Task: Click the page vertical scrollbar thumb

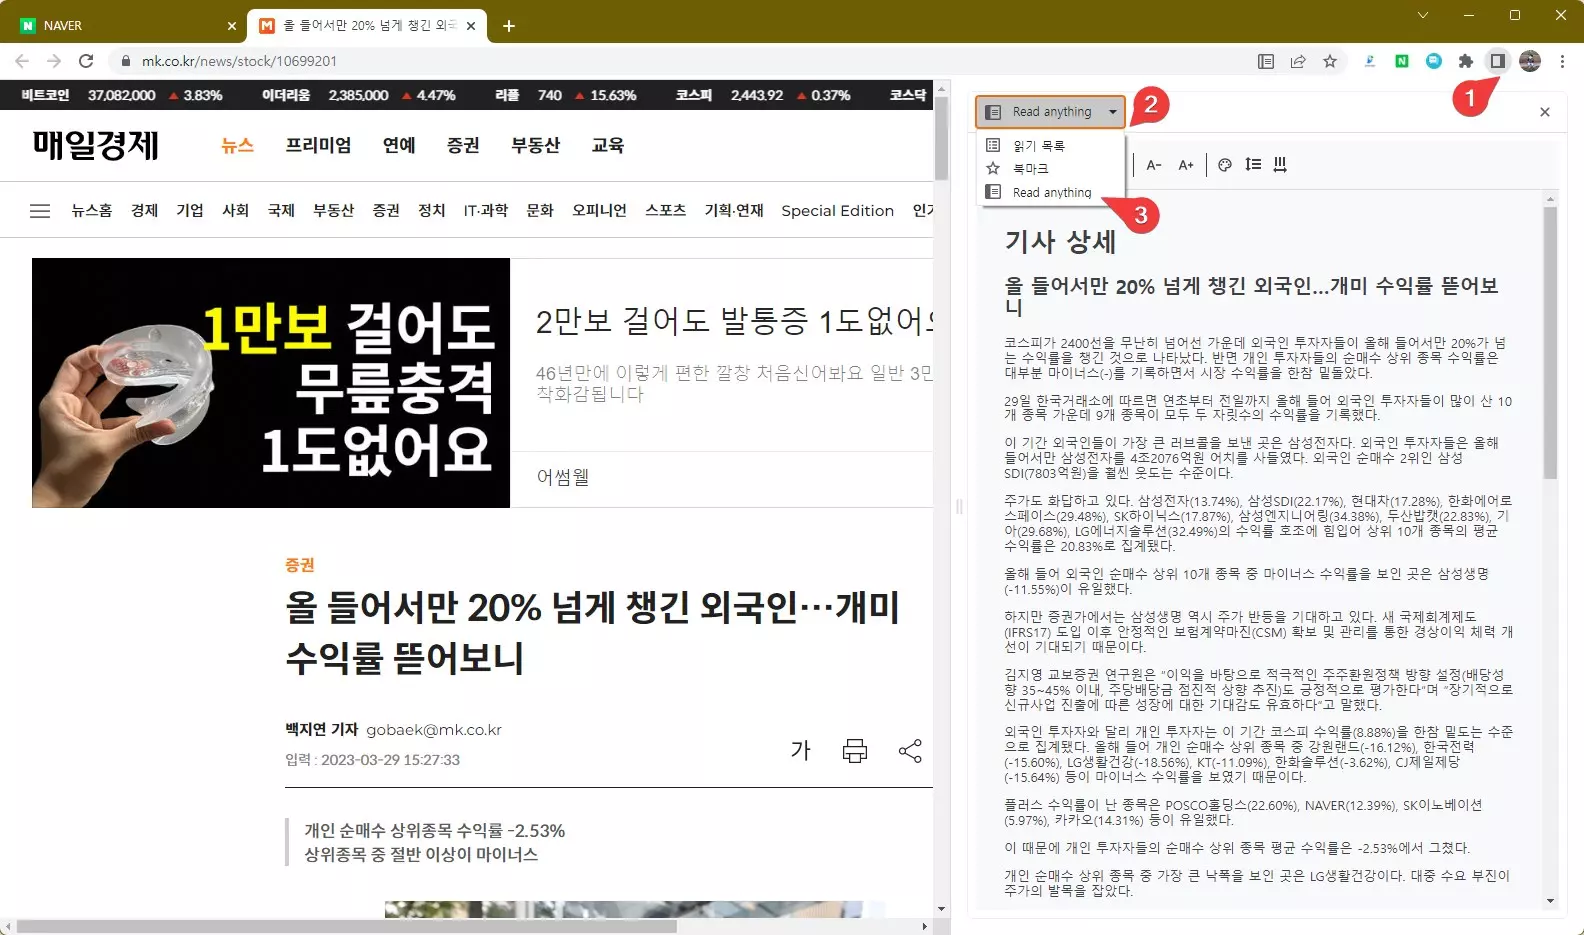Action: pyautogui.click(x=942, y=138)
